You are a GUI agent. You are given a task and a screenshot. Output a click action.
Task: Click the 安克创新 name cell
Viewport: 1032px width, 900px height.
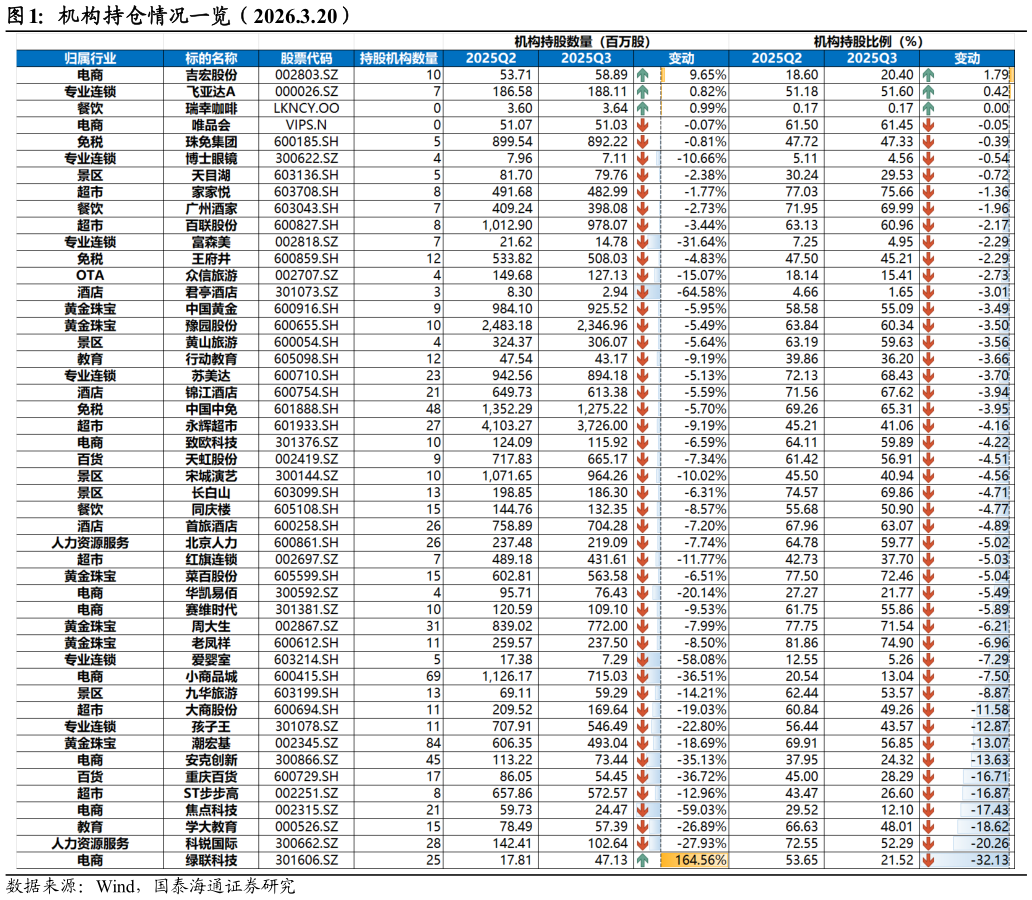211,760
